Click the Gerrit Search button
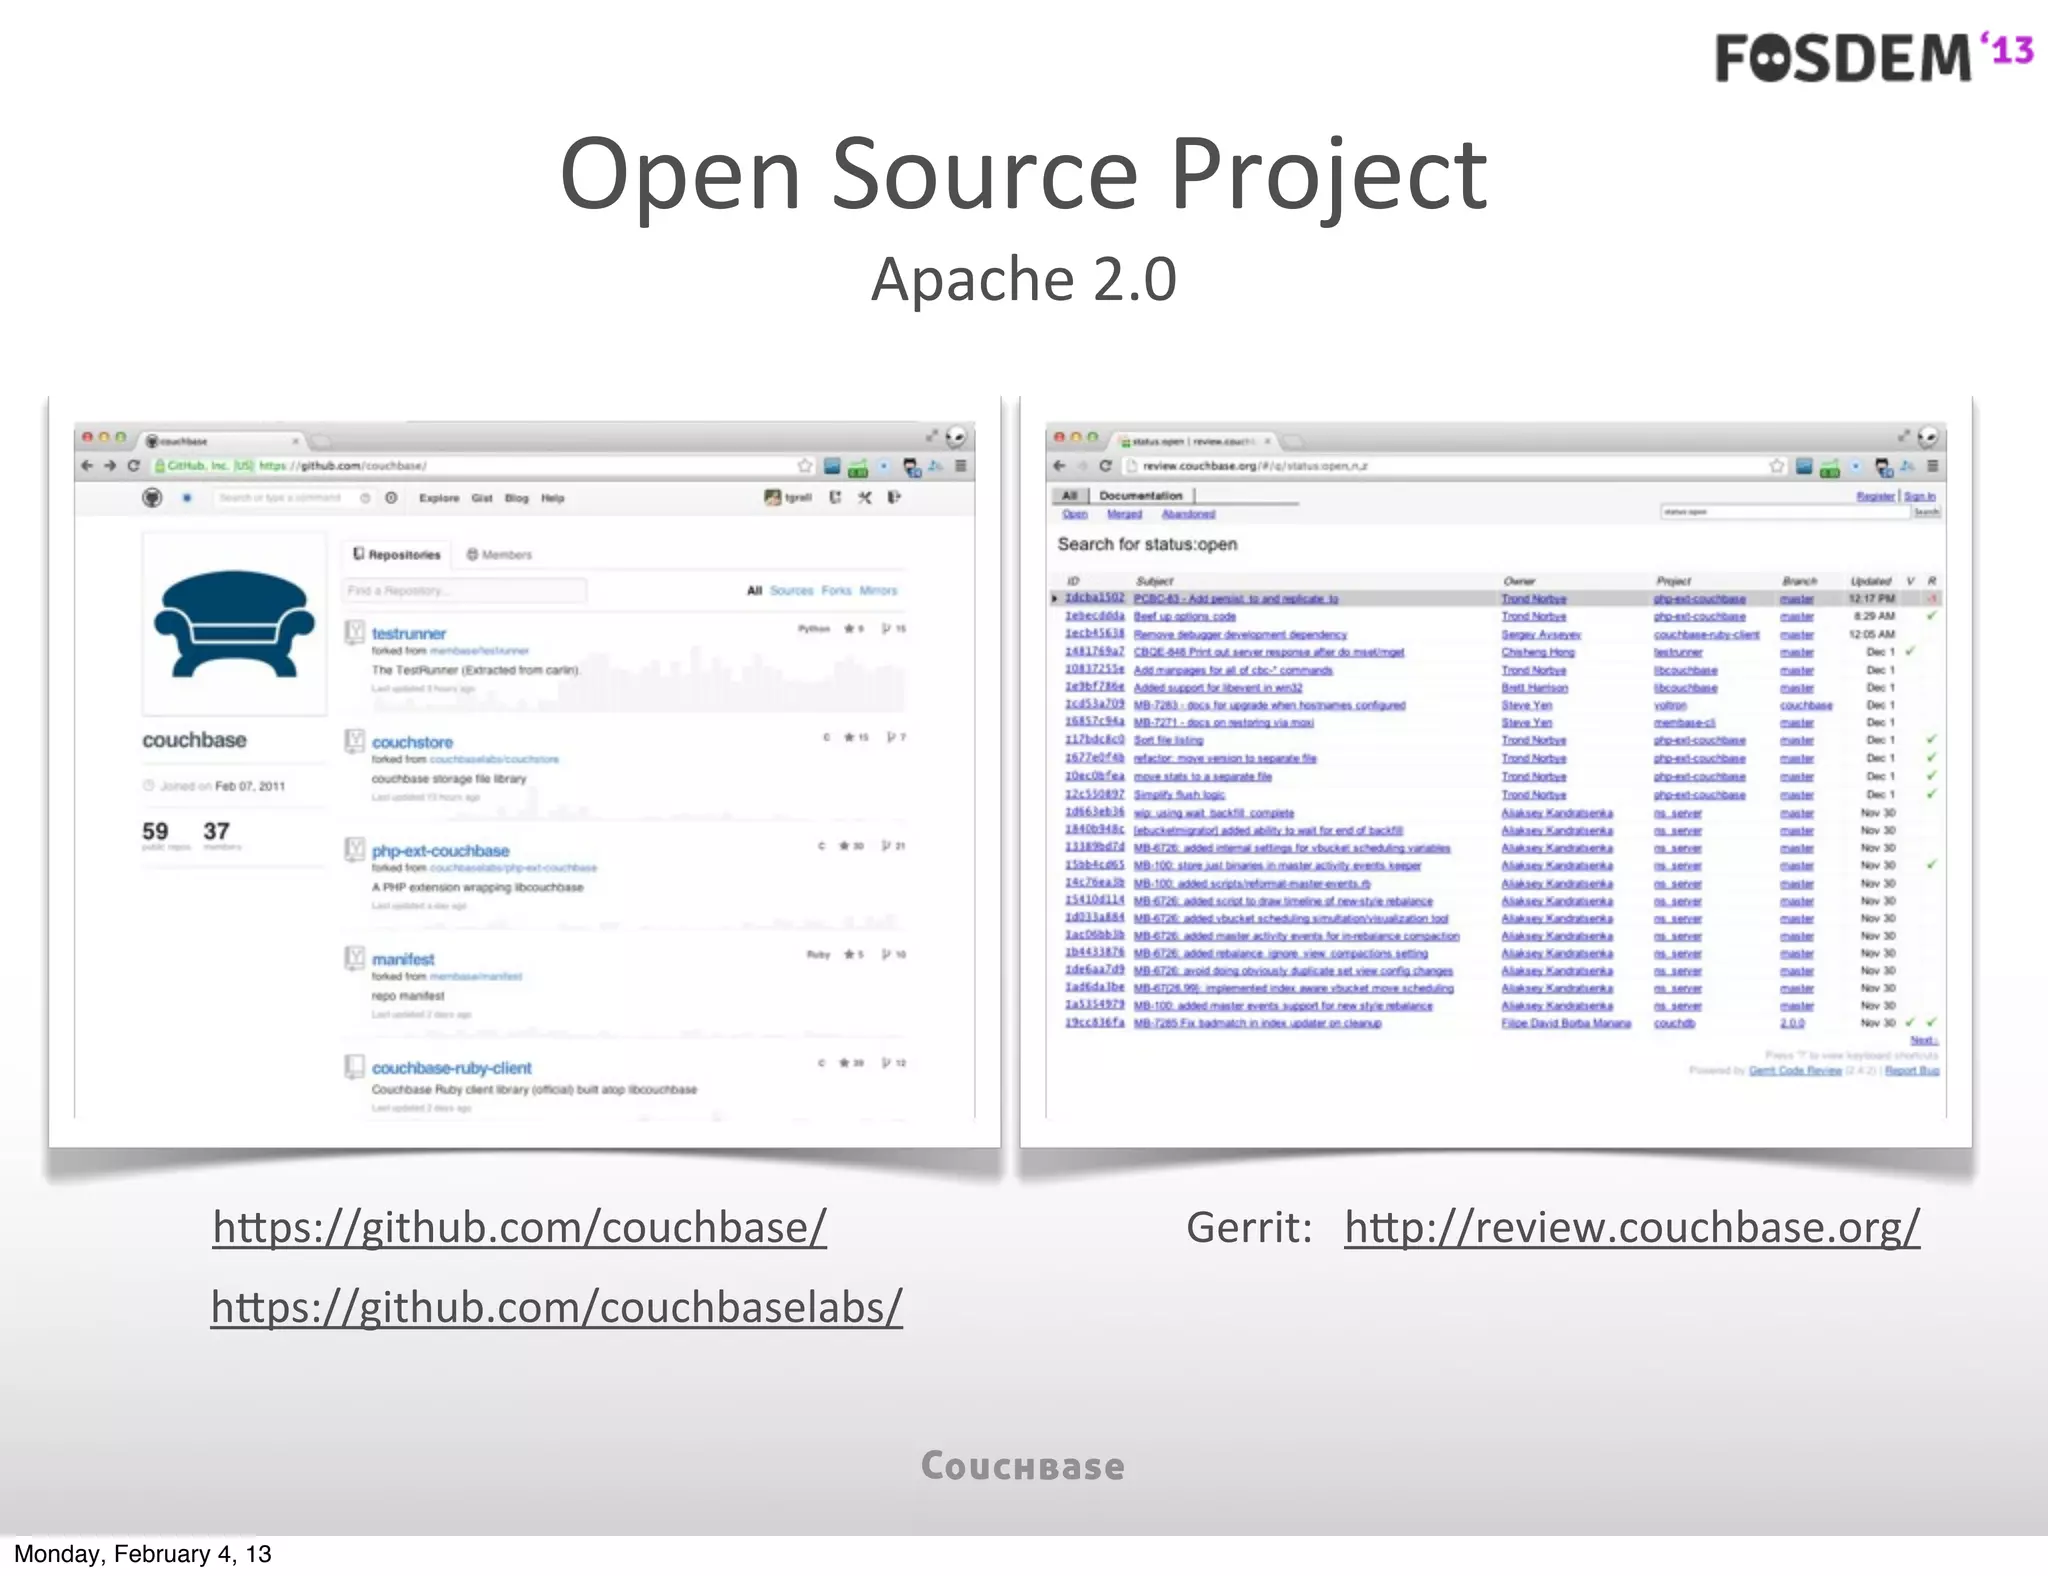The width and height of the screenshot is (2048, 1576). (x=1926, y=512)
